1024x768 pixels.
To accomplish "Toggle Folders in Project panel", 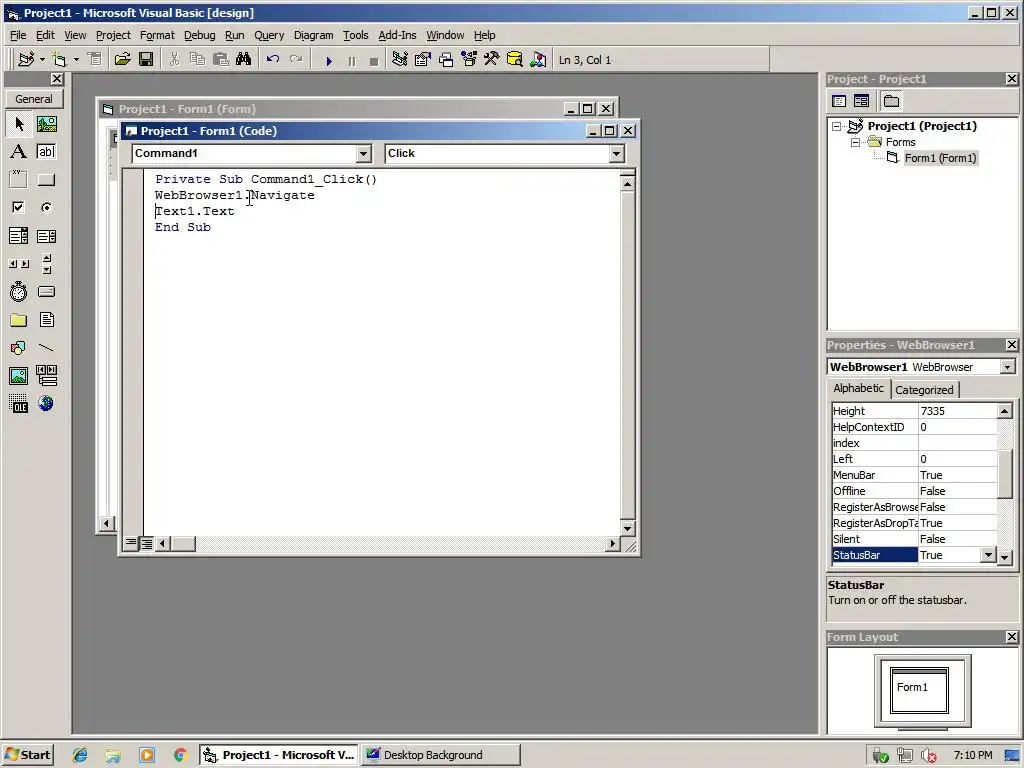I will [x=891, y=101].
